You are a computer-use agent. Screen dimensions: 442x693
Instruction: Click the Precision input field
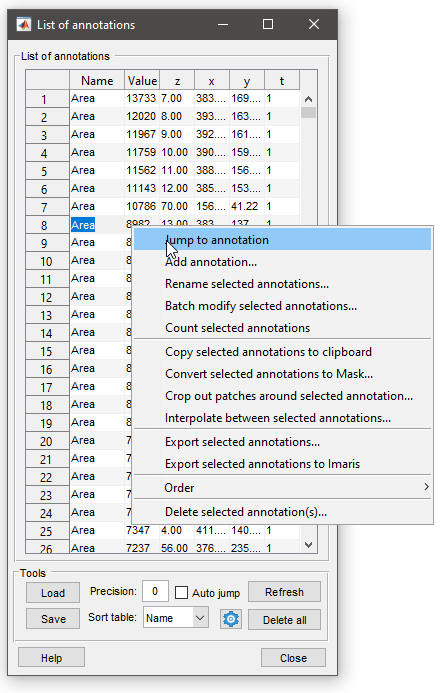155,591
